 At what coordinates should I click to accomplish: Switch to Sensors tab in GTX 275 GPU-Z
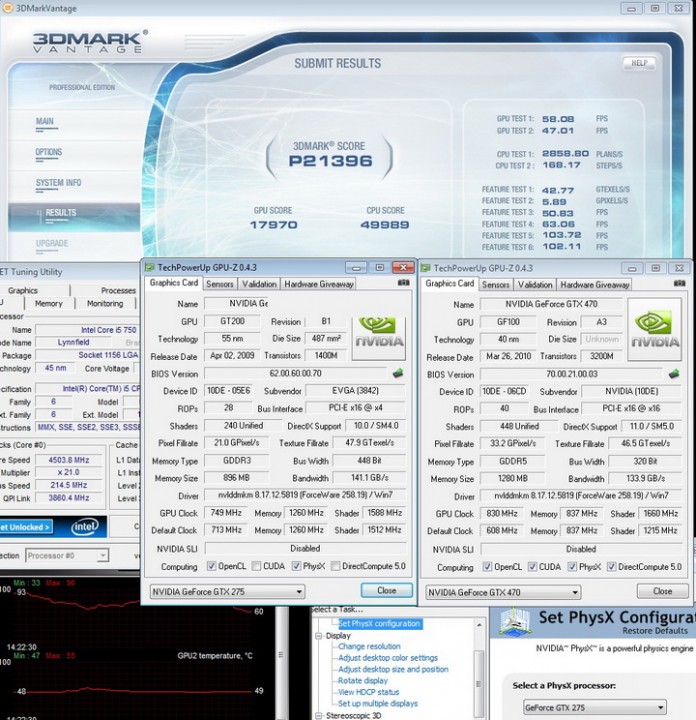click(220, 284)
